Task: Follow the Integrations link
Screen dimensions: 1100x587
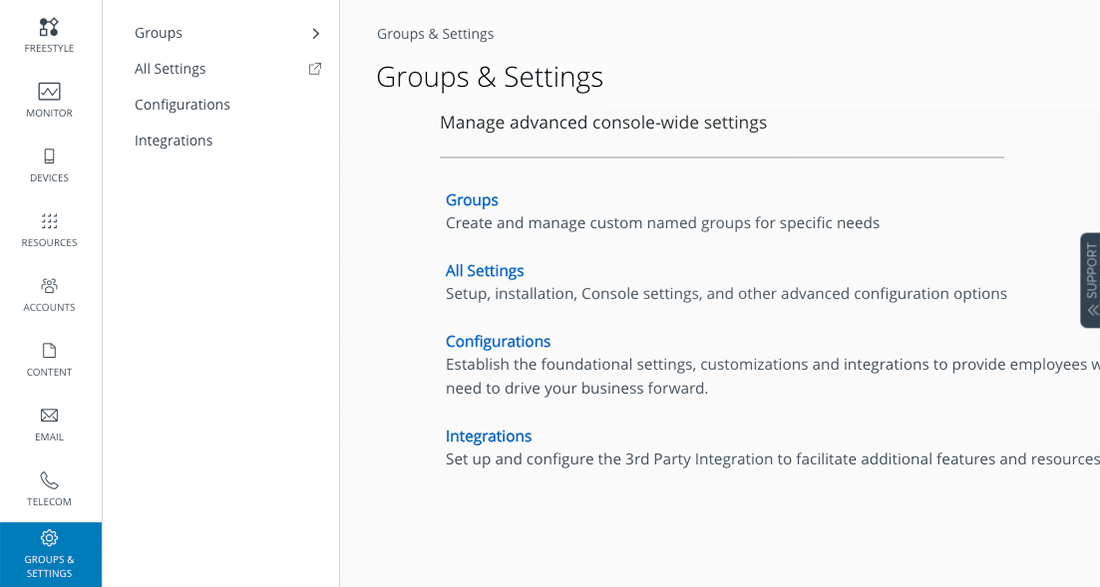Action: (x=488, y=436)
